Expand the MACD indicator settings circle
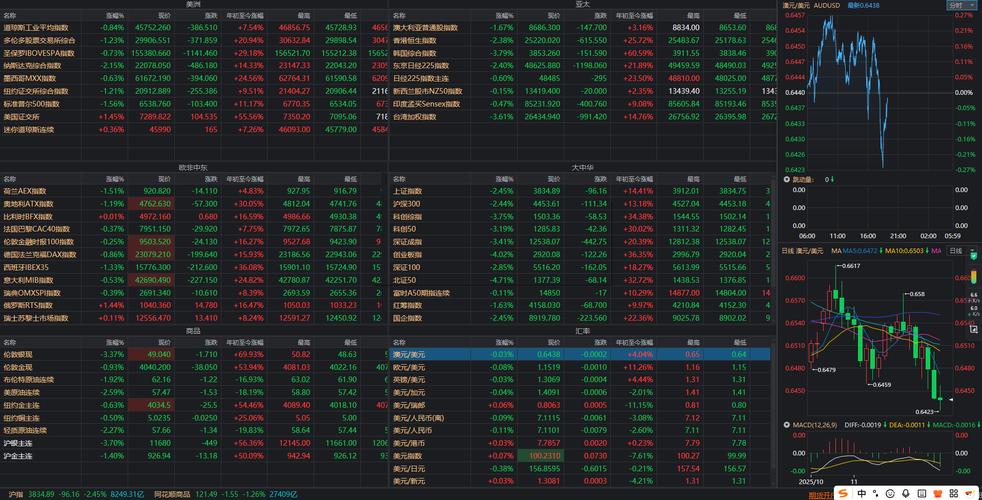This screenshot has width=982, height=500. click(785, 424)
